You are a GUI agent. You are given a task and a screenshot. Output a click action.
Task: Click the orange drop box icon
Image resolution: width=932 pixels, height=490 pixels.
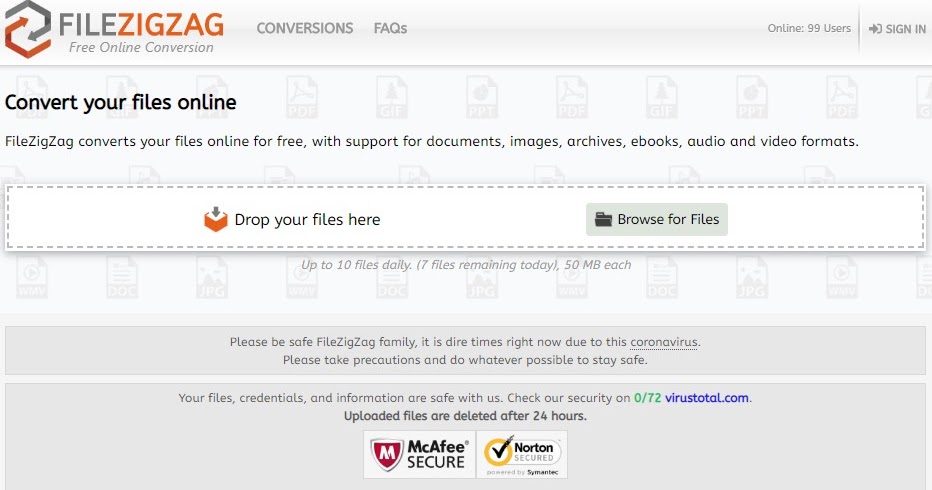coord(216,219)
